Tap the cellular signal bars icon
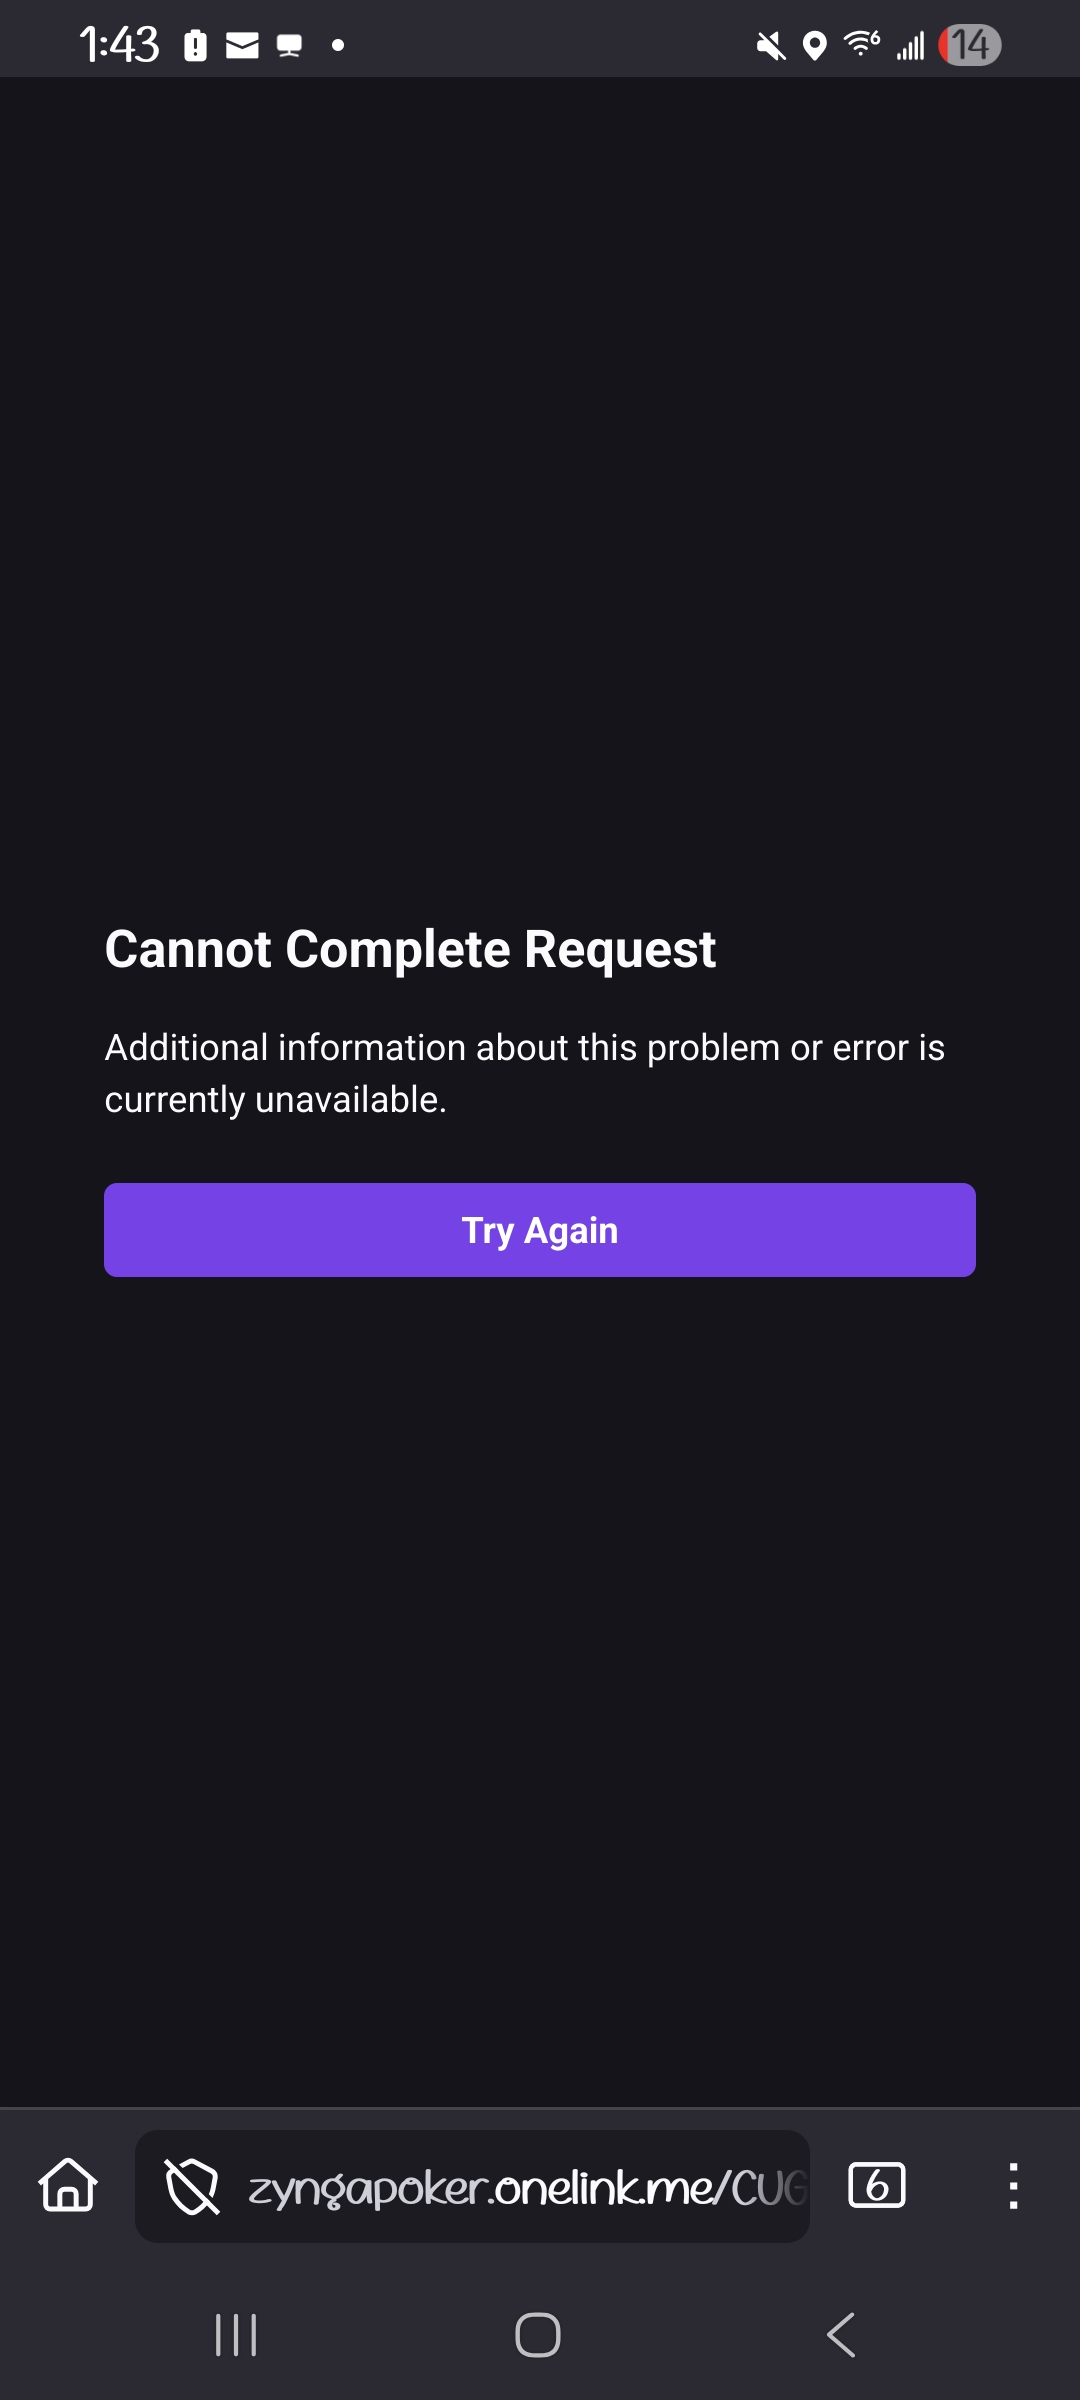 [910, 46]
